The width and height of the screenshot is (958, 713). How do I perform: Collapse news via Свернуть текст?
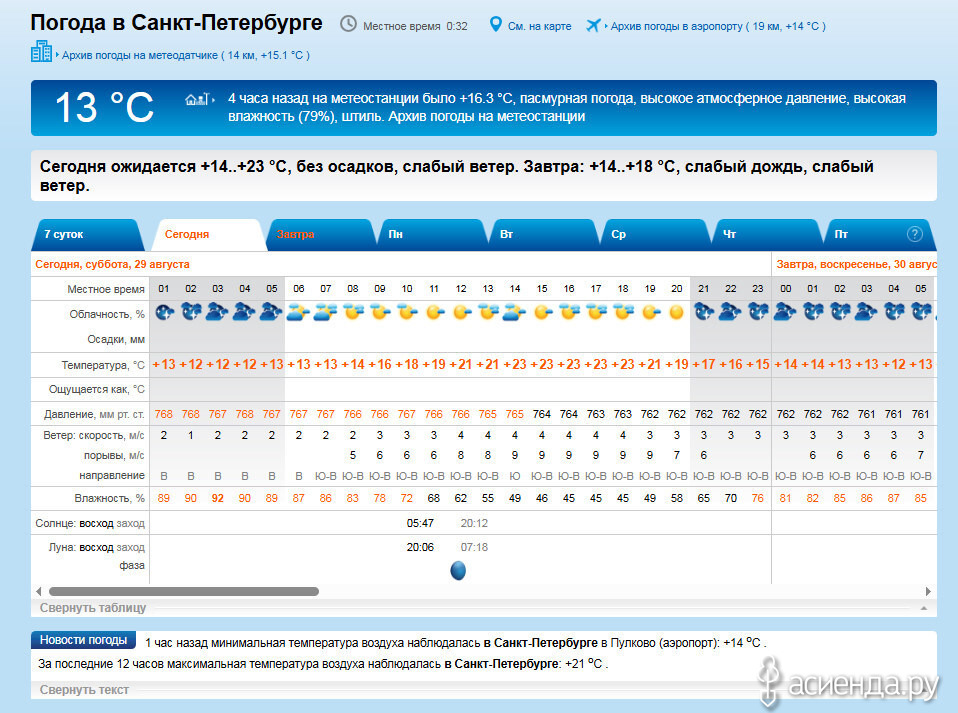84,690
